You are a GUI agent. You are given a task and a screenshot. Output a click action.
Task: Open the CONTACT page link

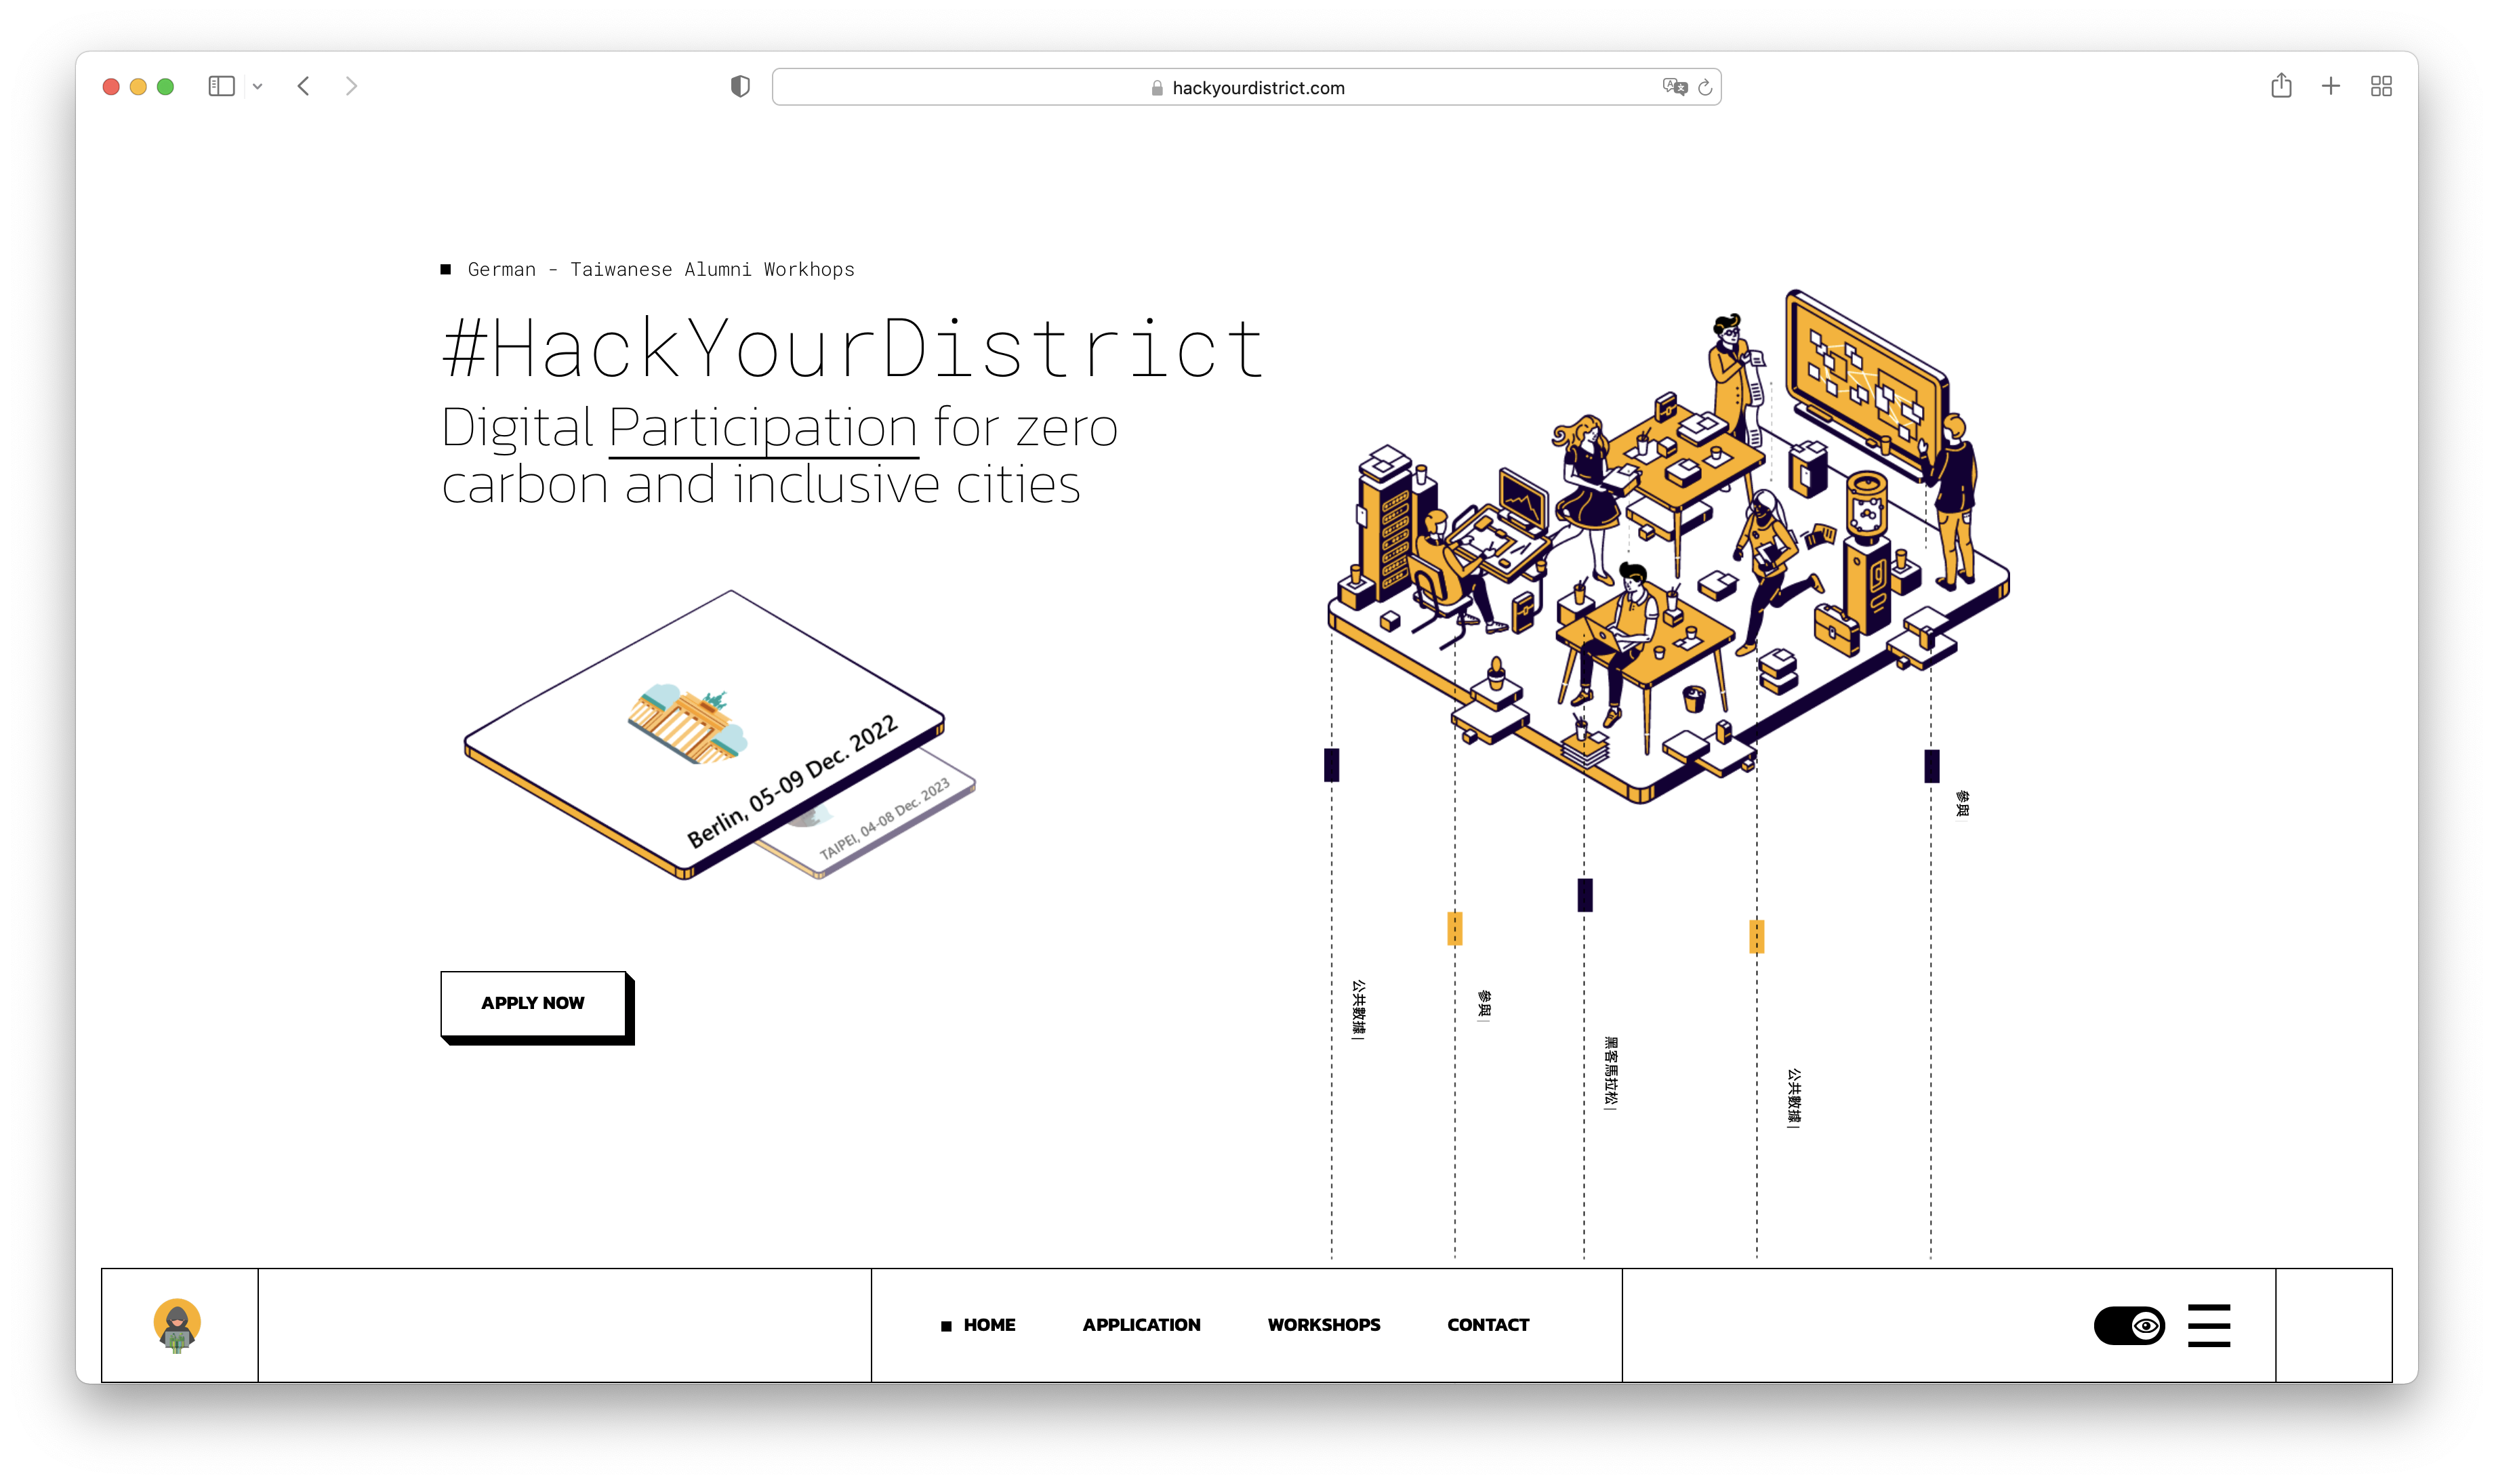(x=1487, y=1325)
